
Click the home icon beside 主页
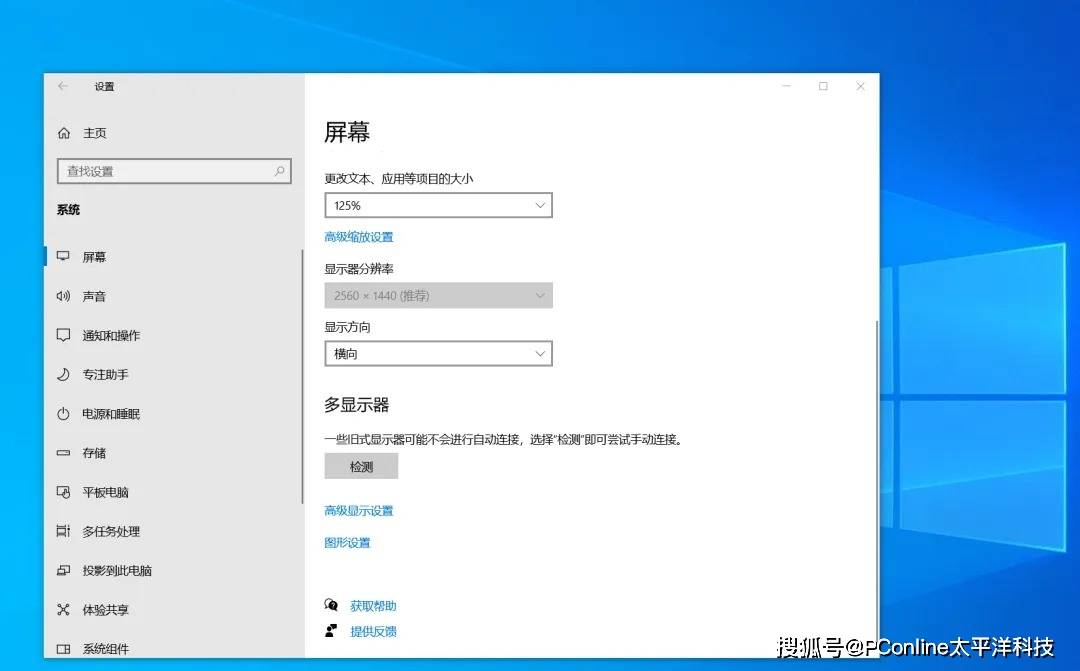click(x=64, y=133)
